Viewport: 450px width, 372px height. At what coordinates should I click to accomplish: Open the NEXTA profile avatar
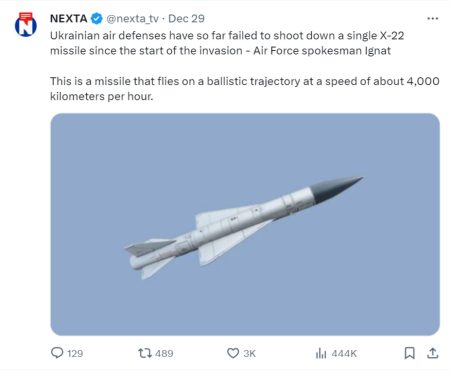coord(26,25)
